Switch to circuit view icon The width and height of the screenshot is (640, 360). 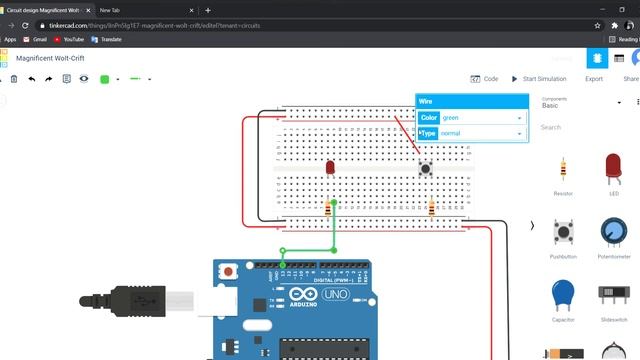597,58
